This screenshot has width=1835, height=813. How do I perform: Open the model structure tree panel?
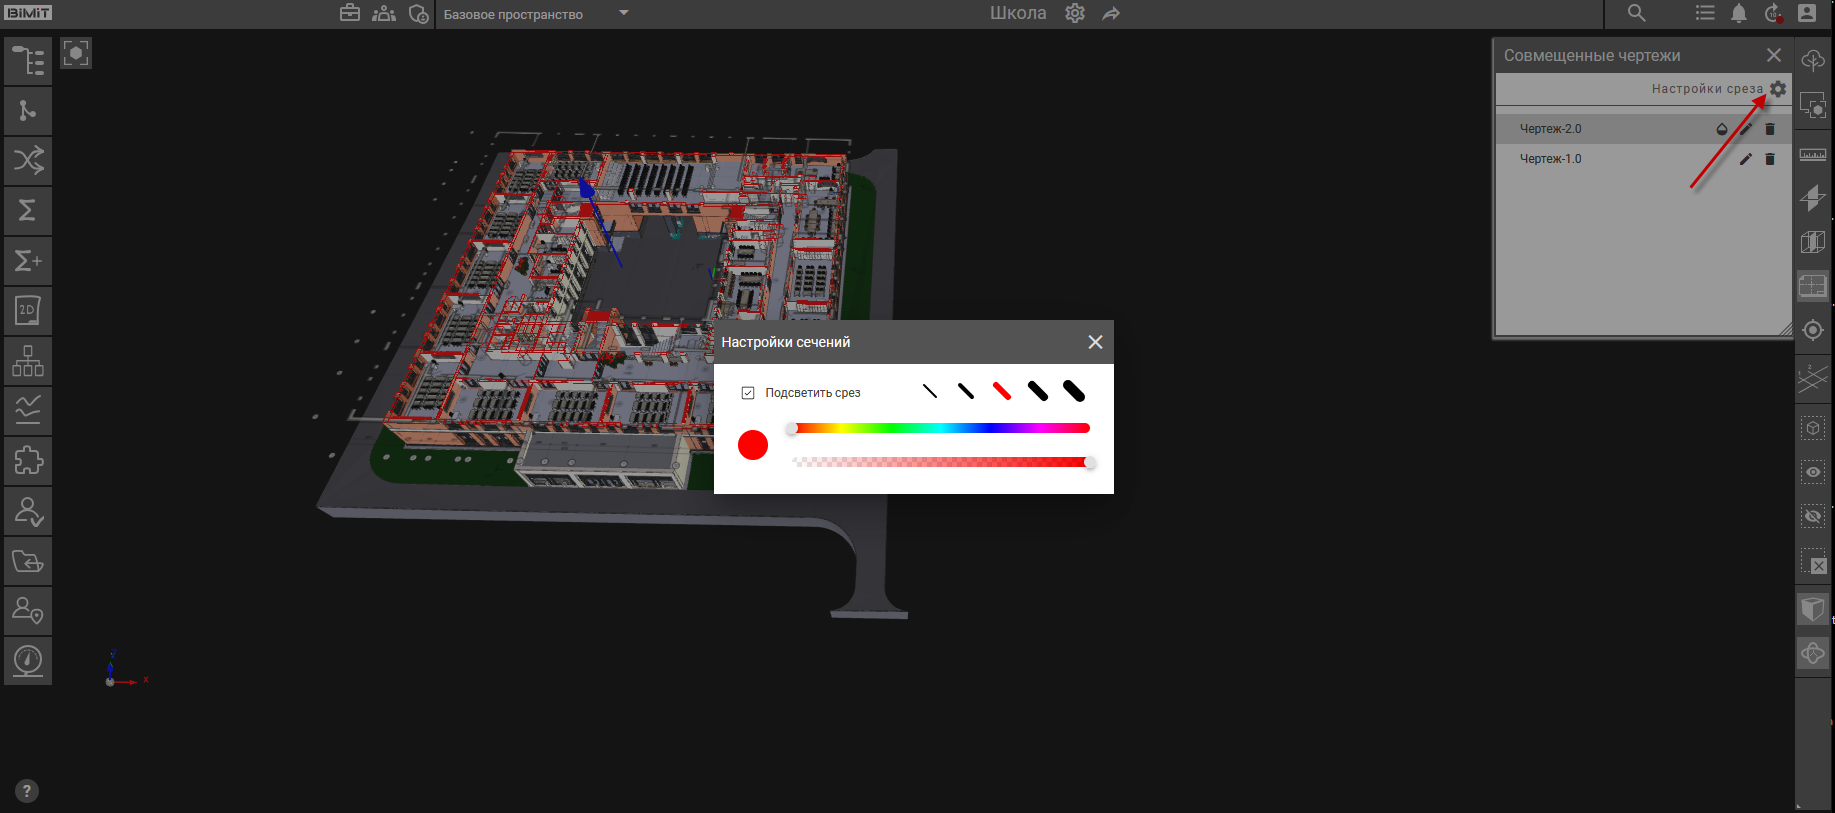pos(28,61)
